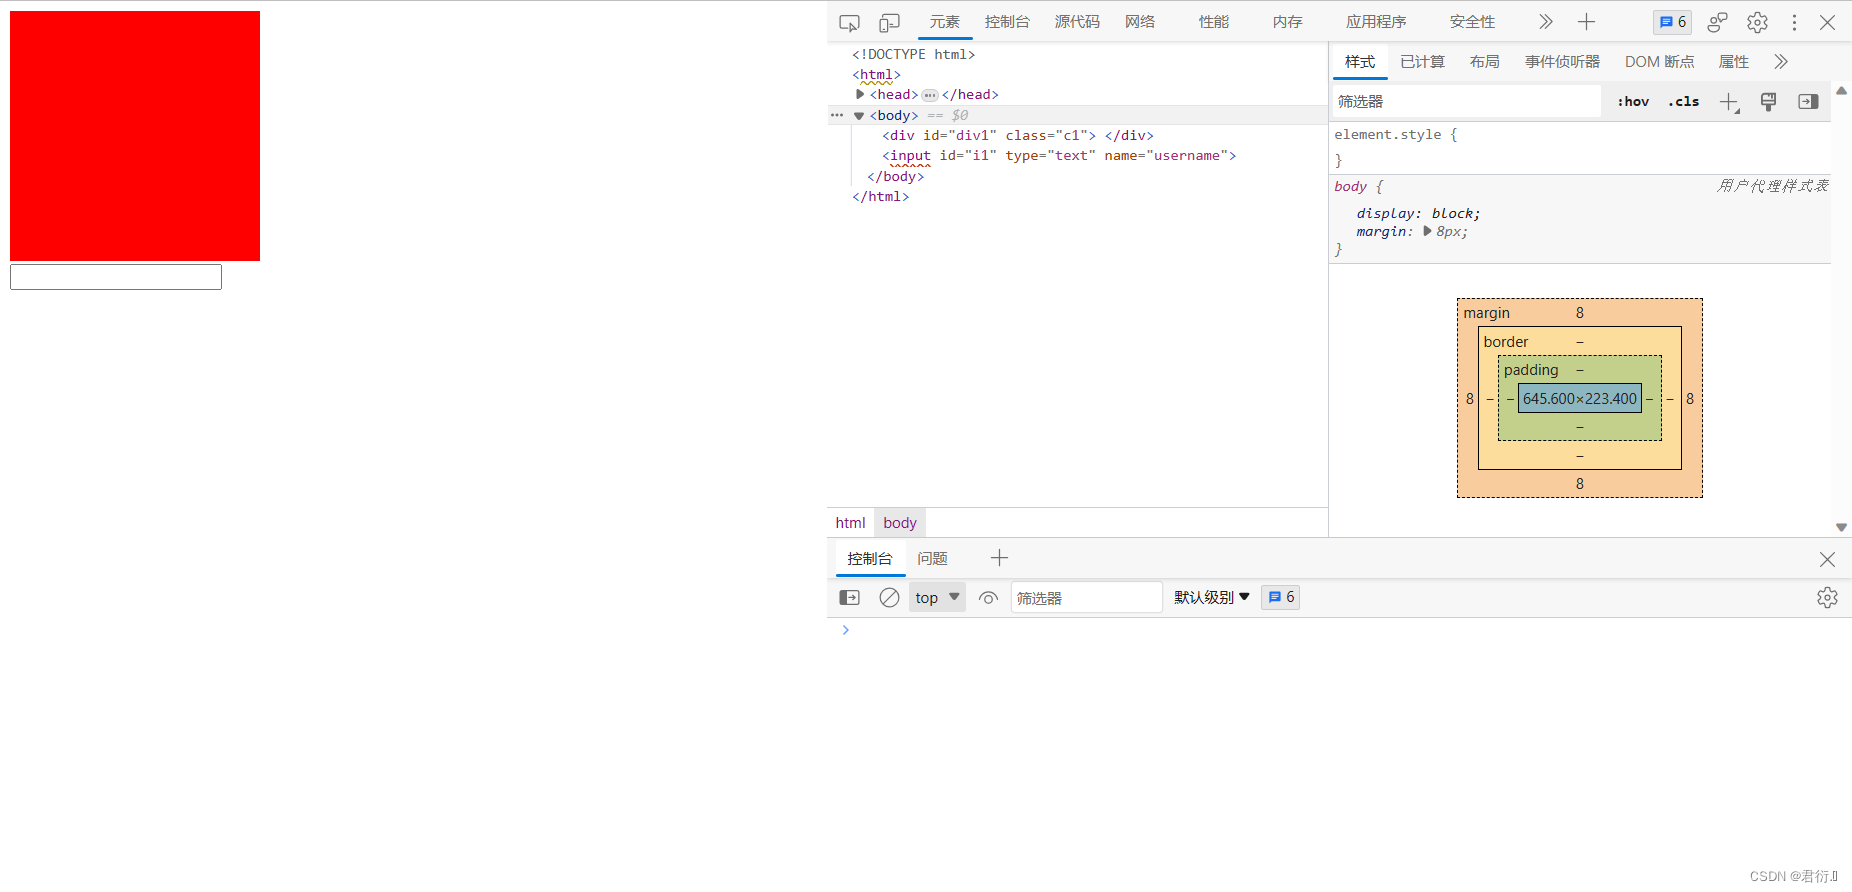Toggle device emulation icon
Viewport: 1852px width, 892px height.
pos(889,22)
